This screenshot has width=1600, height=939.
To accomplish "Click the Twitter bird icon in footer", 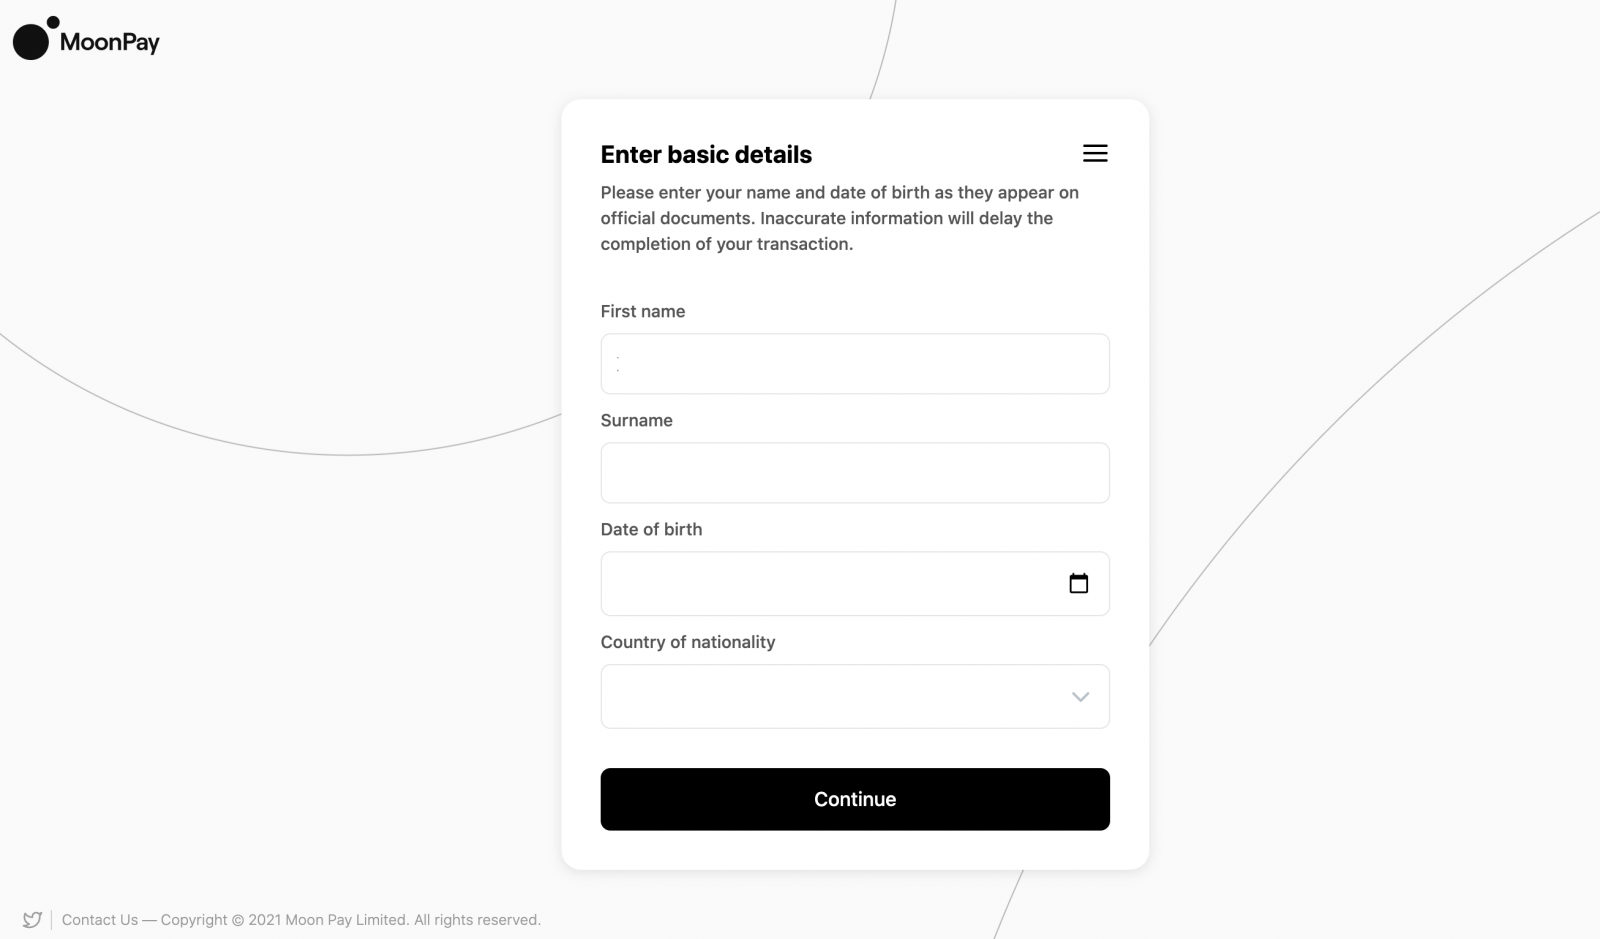I will 33,919.
